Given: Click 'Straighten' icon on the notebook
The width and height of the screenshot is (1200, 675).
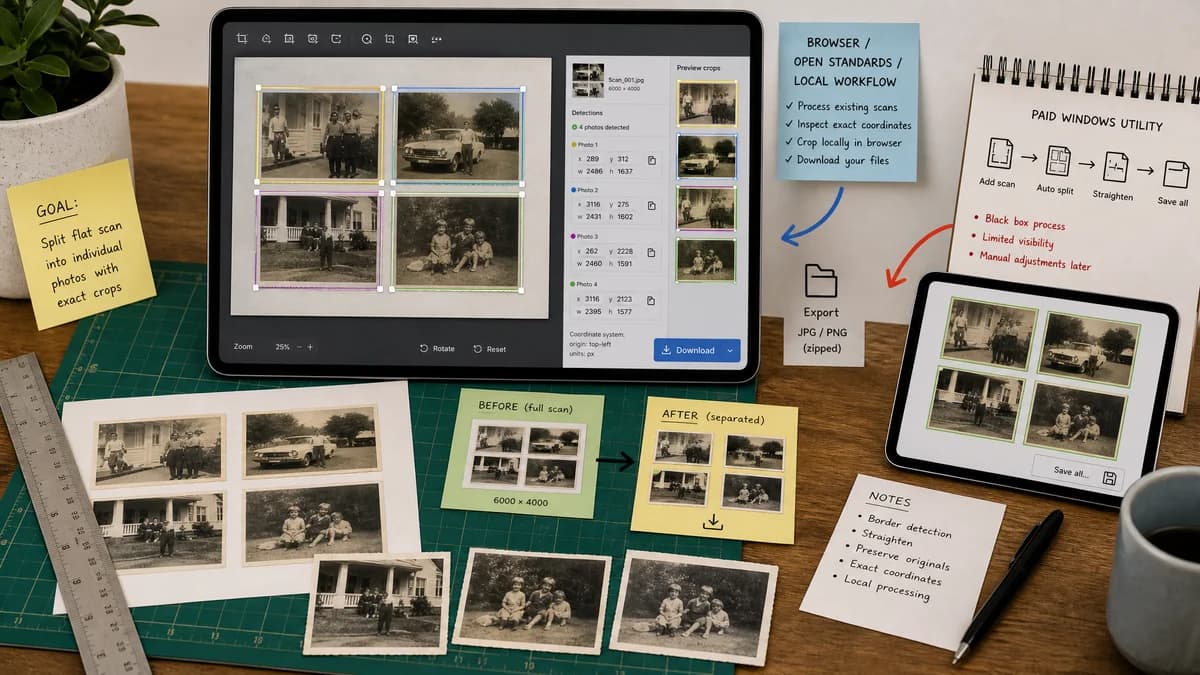Looking at the screenshot, I should [x=1116, y=167].
